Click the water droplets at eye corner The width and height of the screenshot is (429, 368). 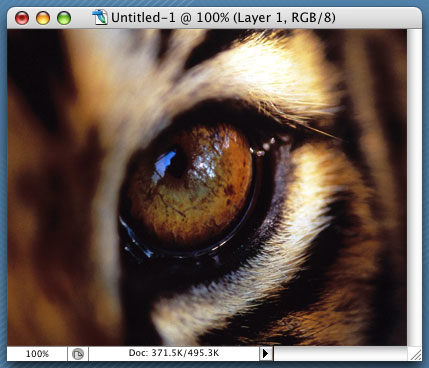pyautogui.click(x=266, y=147)
